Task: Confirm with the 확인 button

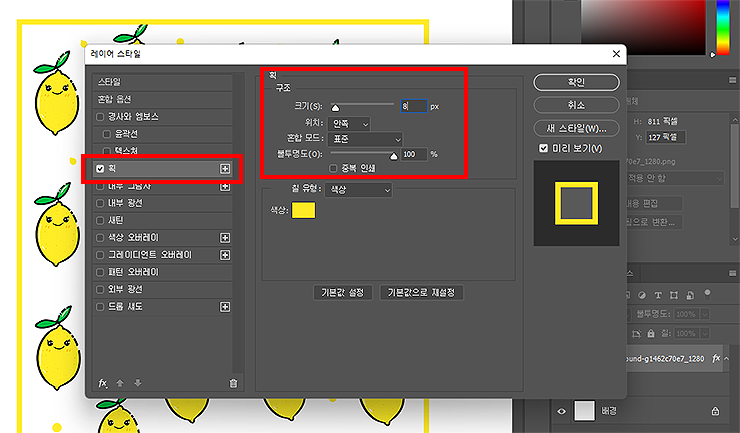Action: (576, 82)
